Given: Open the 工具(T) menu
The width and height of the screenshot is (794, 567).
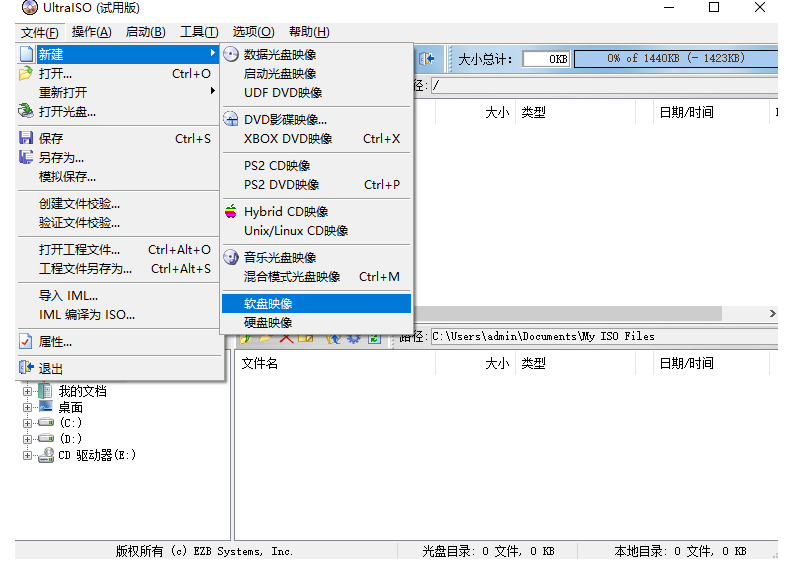Looking at the screenshot, I should 200,32.
